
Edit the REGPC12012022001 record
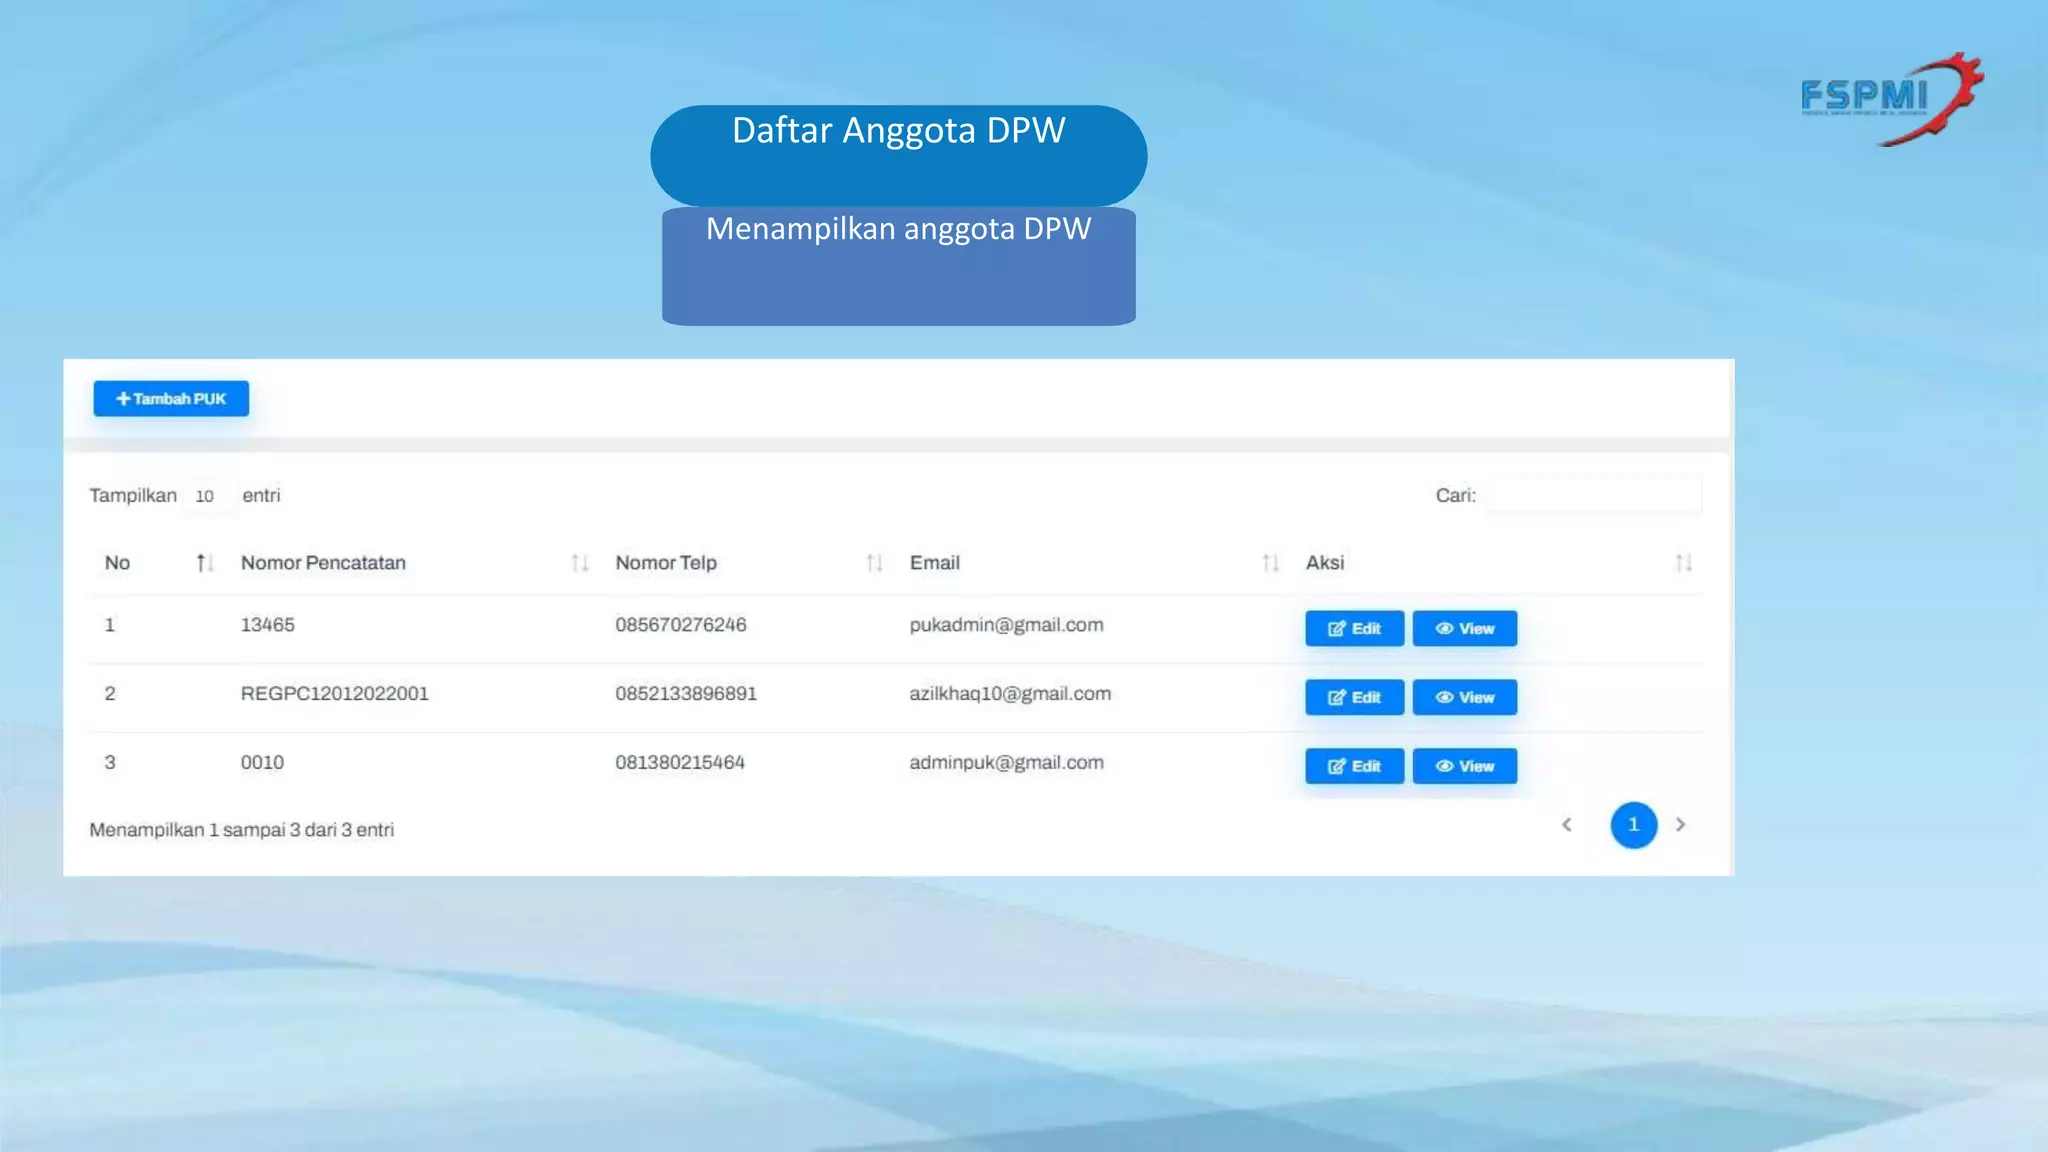pyautogui.click(x=1354, y=697)
